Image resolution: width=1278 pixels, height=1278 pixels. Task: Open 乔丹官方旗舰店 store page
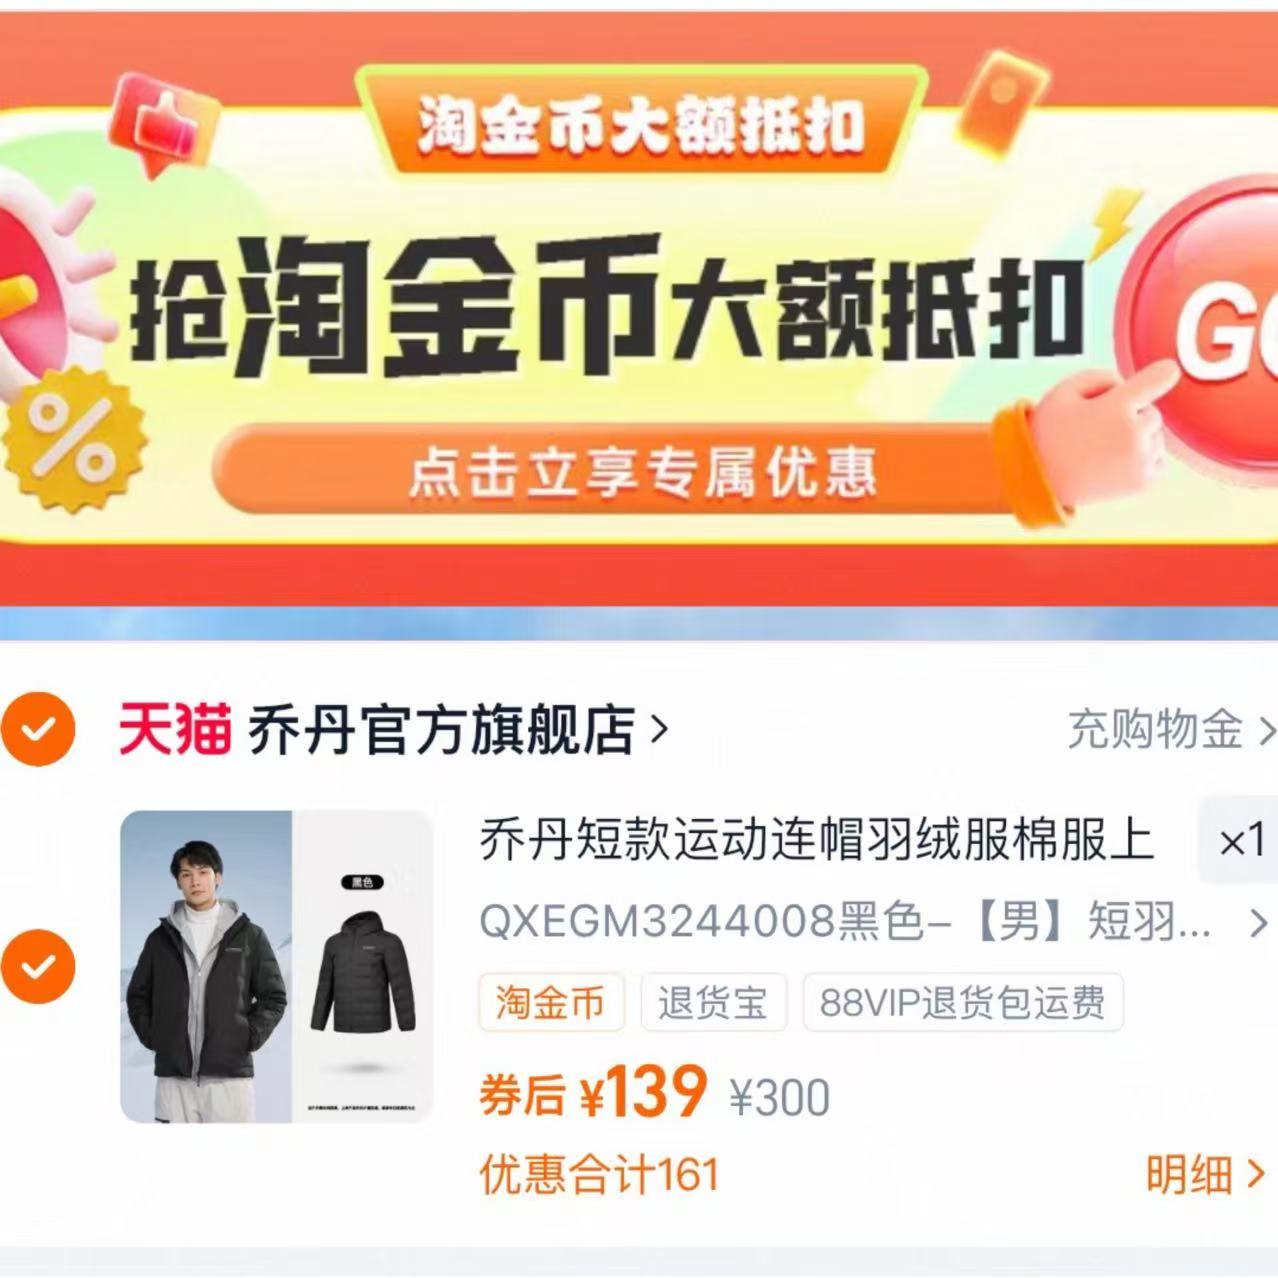tap(441, 729)
